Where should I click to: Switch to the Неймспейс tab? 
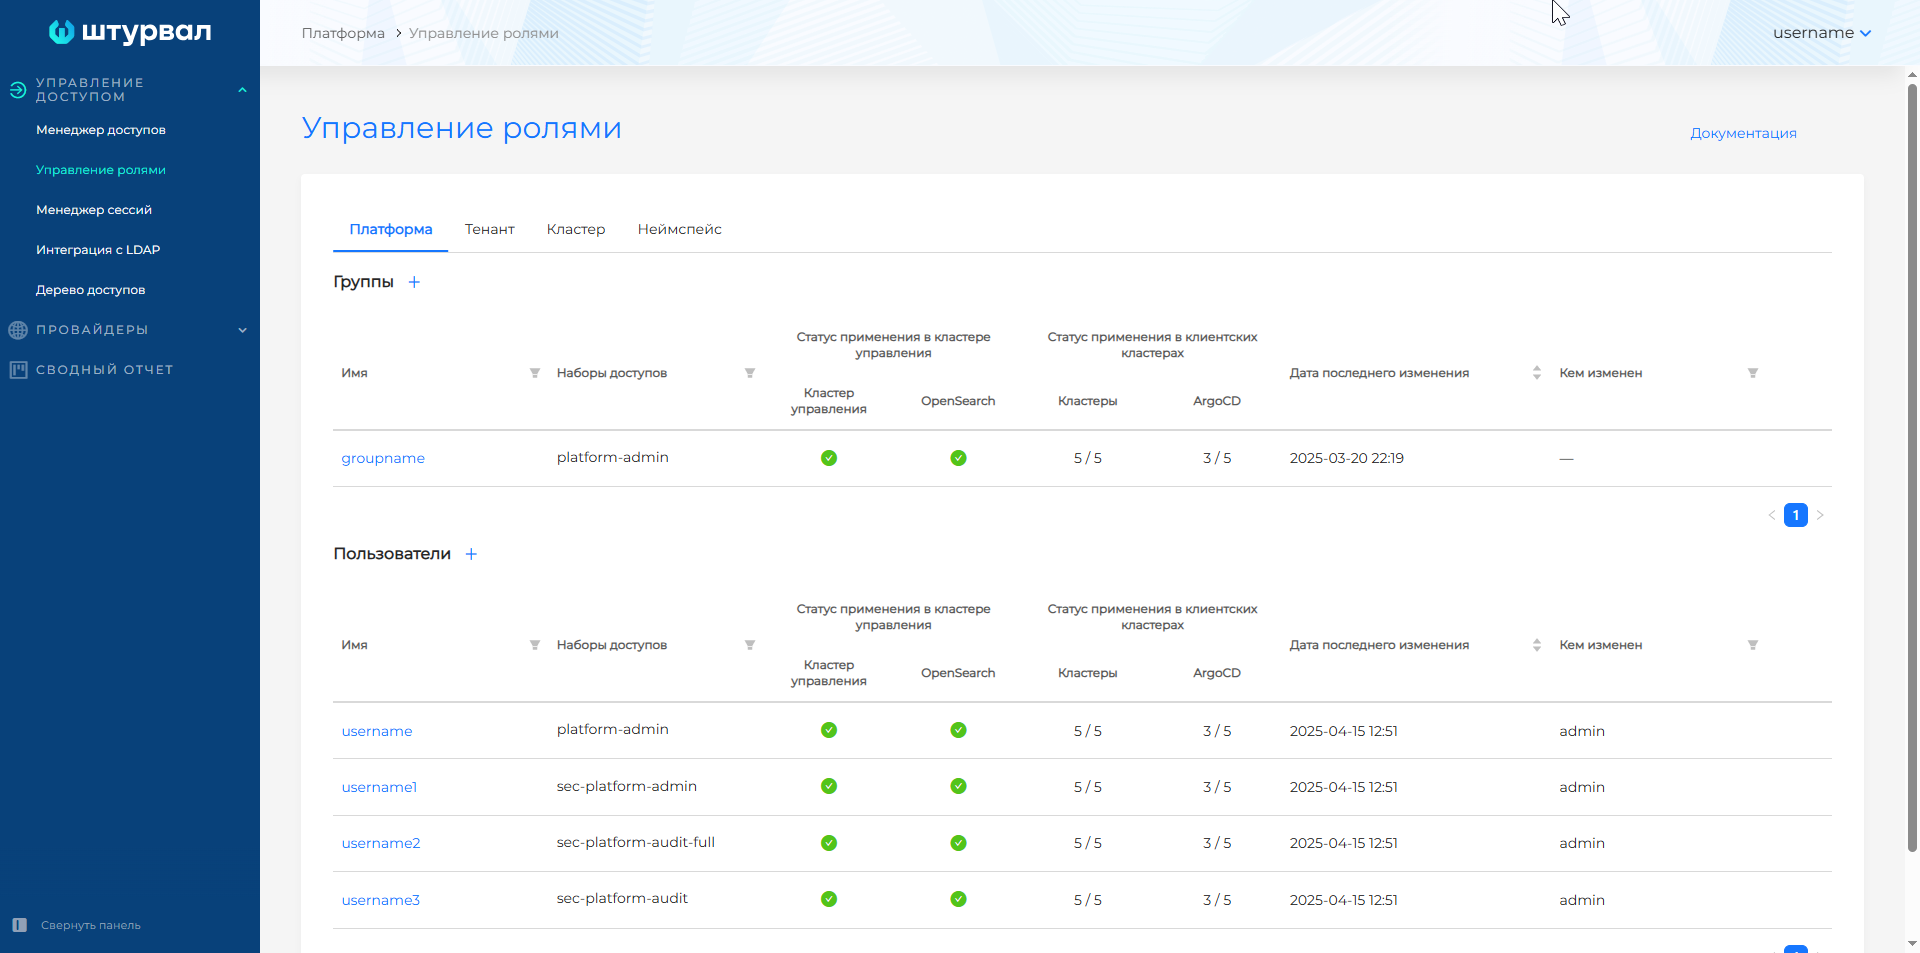pyautogui.click(x=679, y=229)
